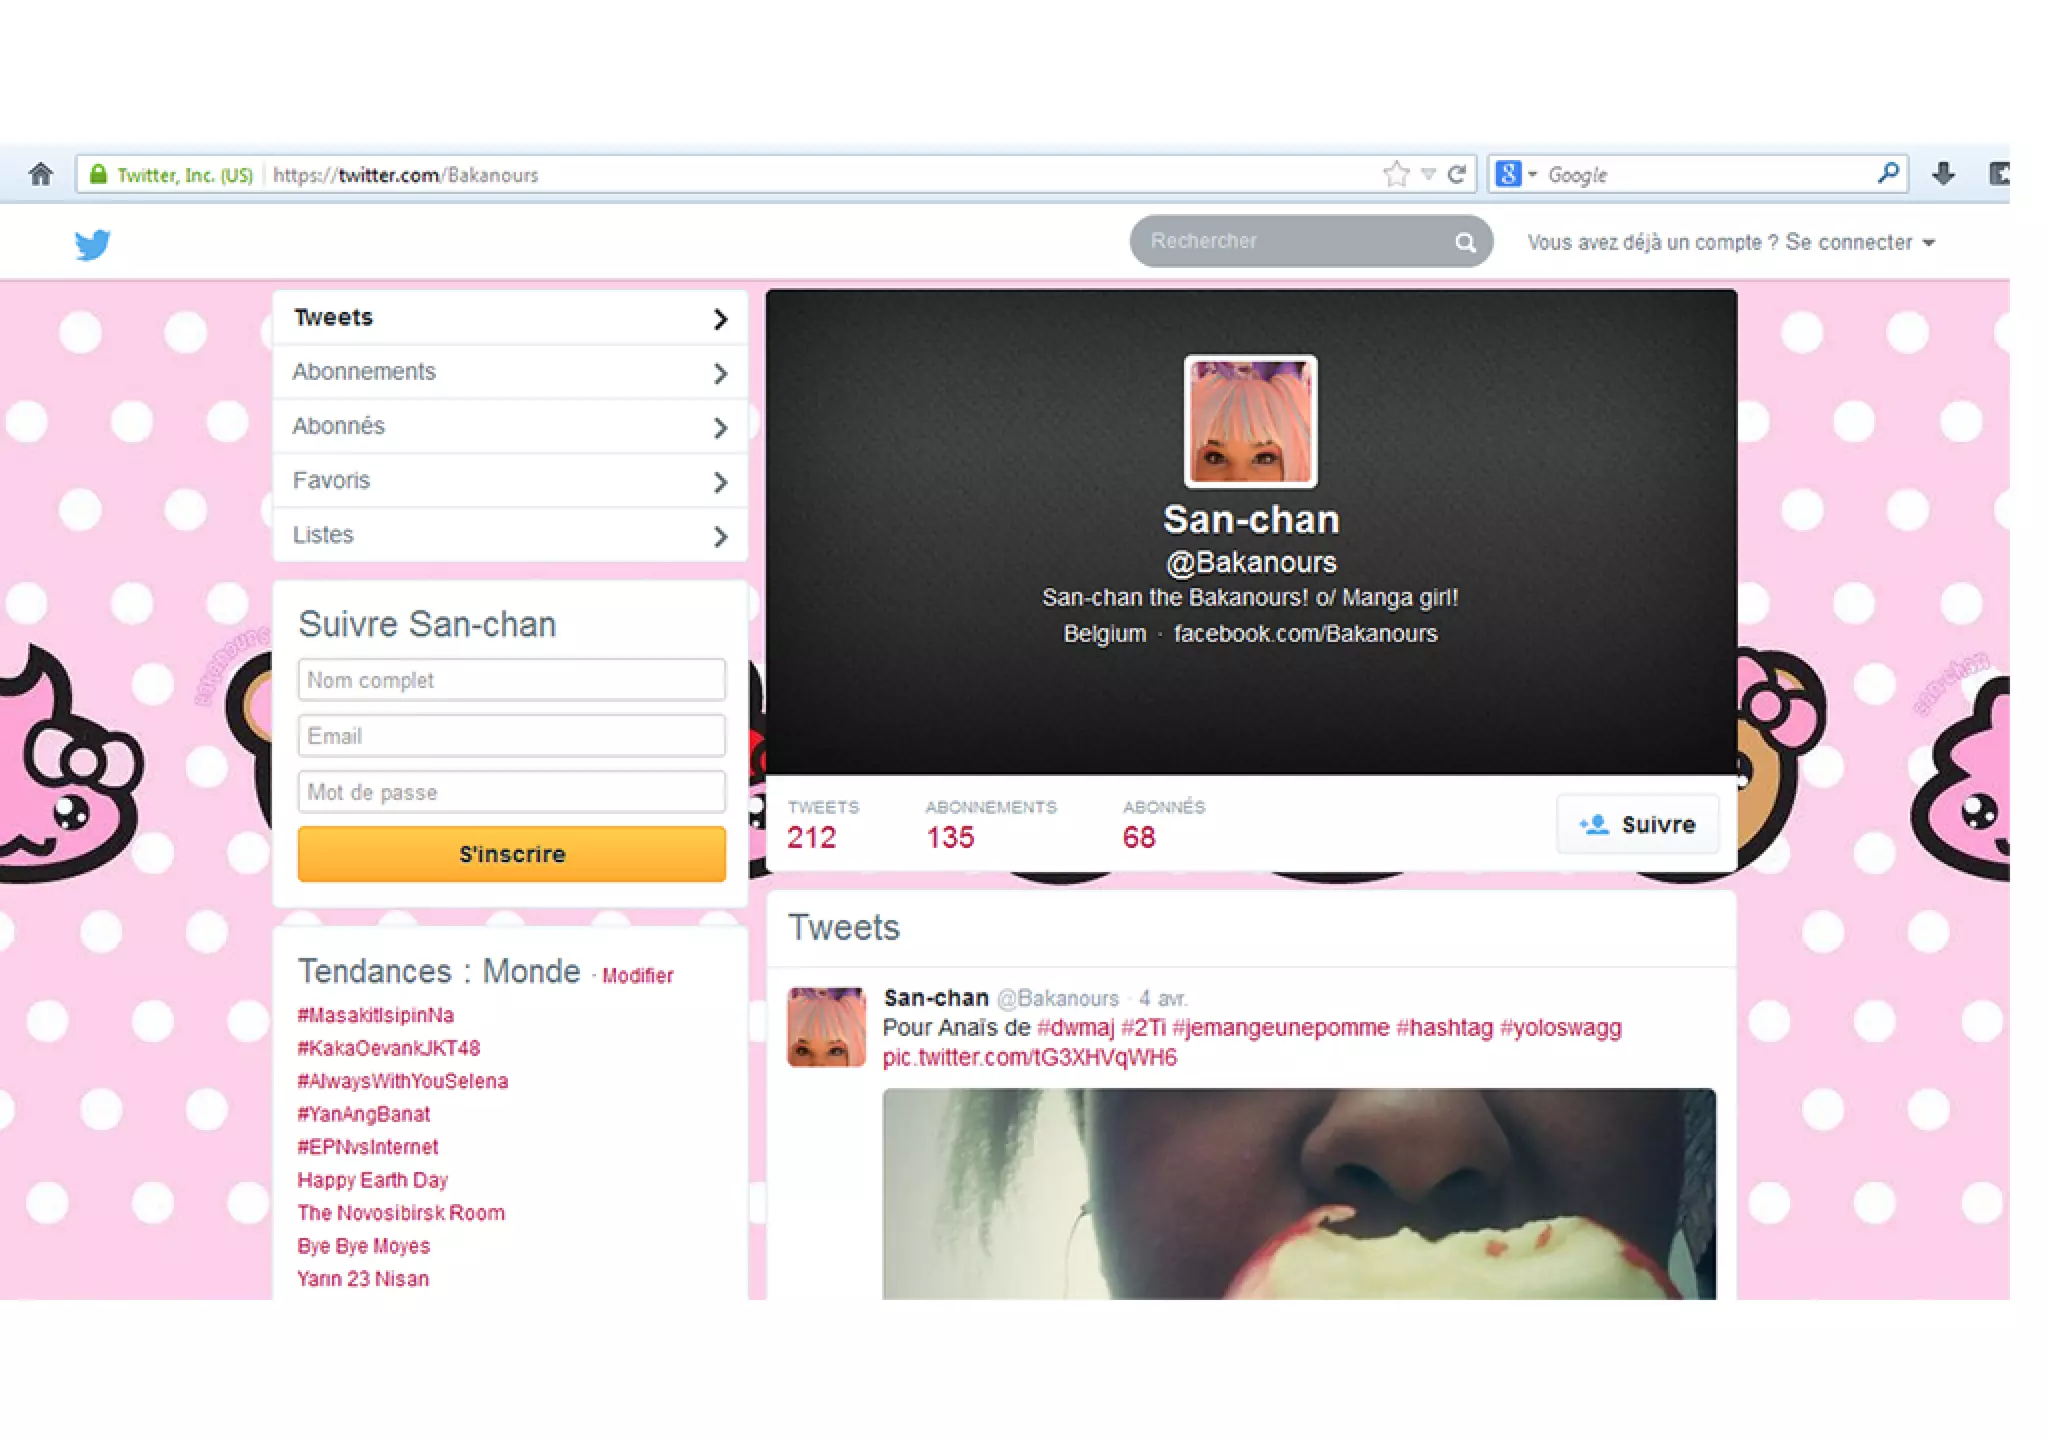Click the Twitter bird logo

(92, 244)
